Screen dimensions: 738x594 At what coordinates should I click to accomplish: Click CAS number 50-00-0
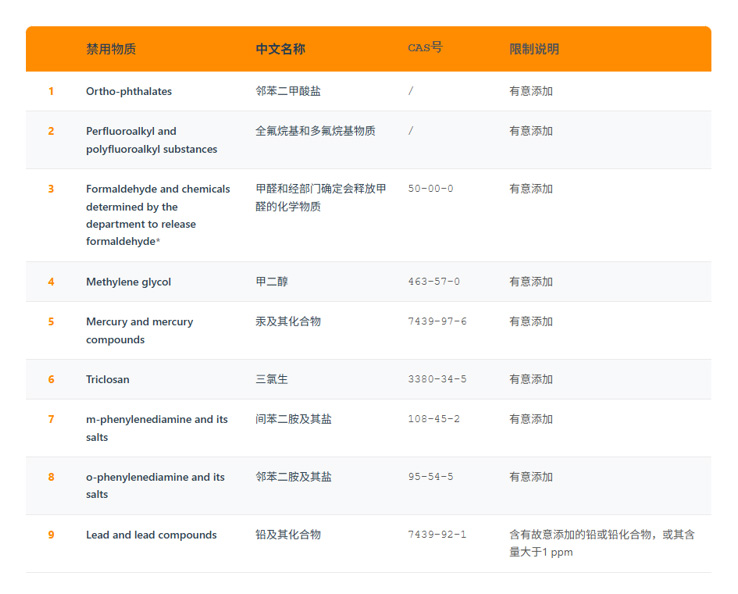coord(430,189)
